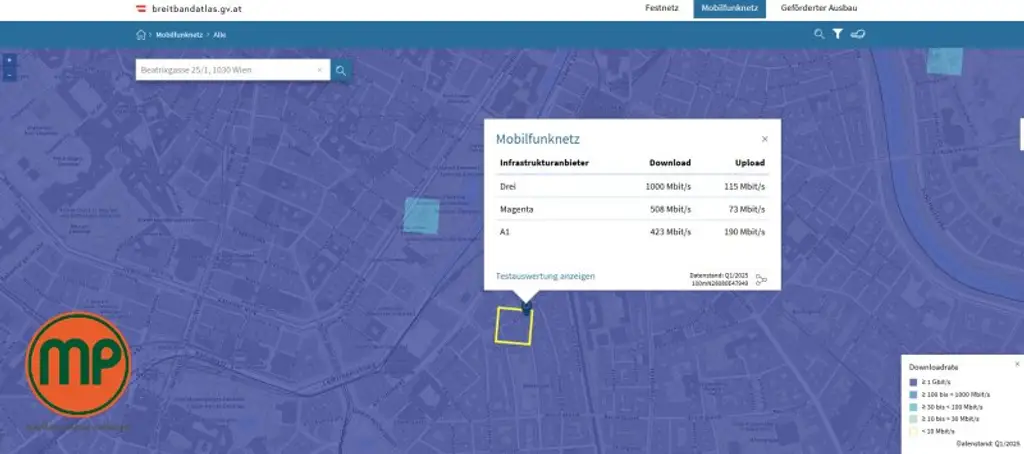1024x454 pixels.
Task: Click the Mobilfunknetz breadcrumb link
Action: 179,35
